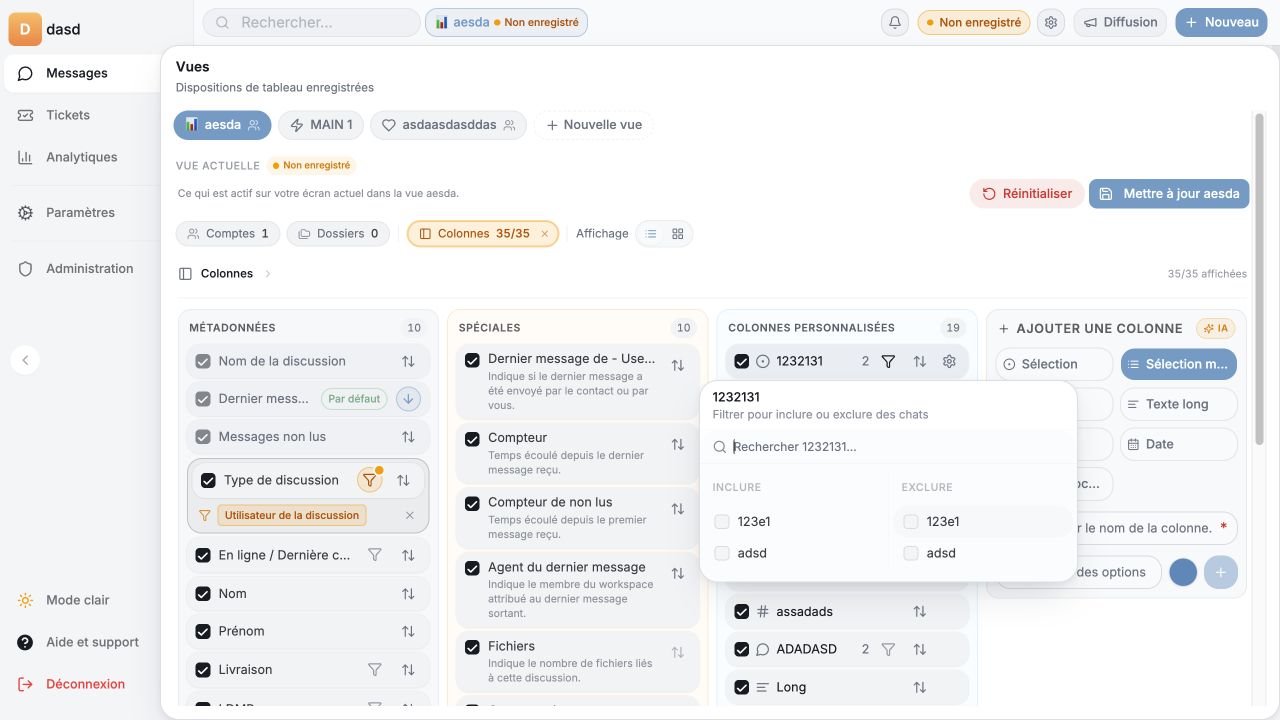Click sort arrows for Messages non lus
This screenshot has height=720, width=1280.
pyautogui.click(x=408, y=437)
